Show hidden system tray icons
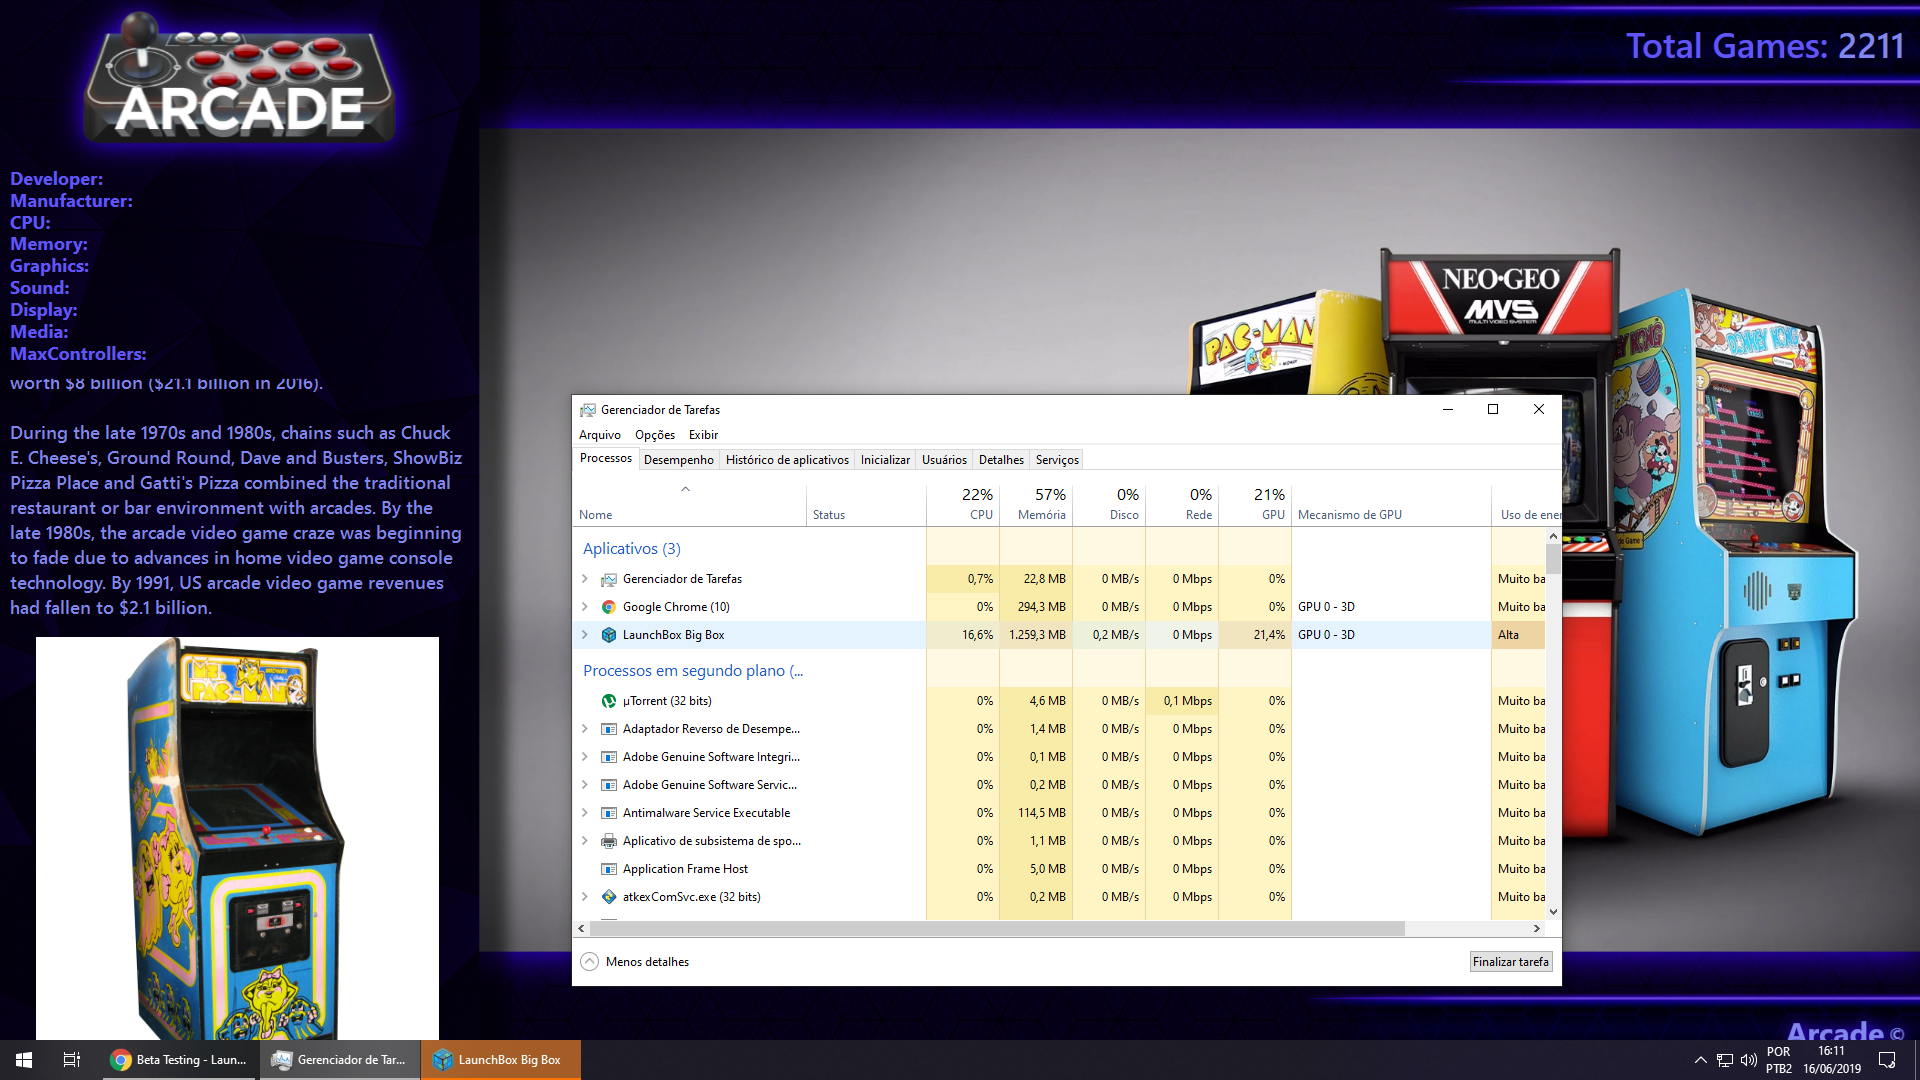 [1700, 1060]
